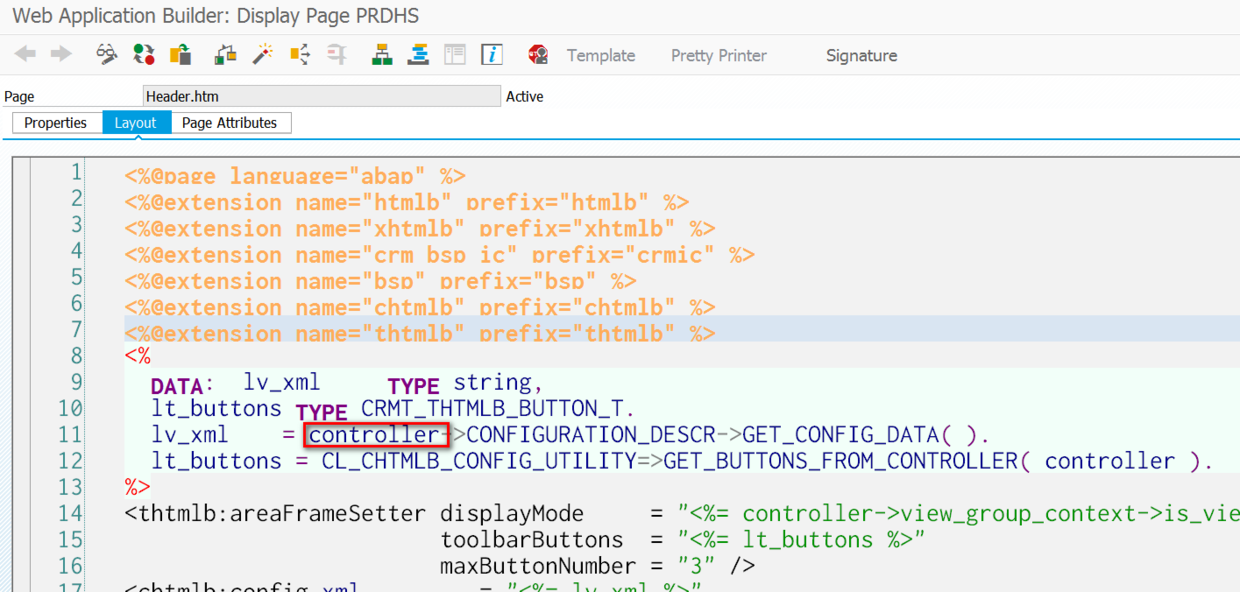Open the Signature button
The image size is (1240, 592).
(861, 56)
